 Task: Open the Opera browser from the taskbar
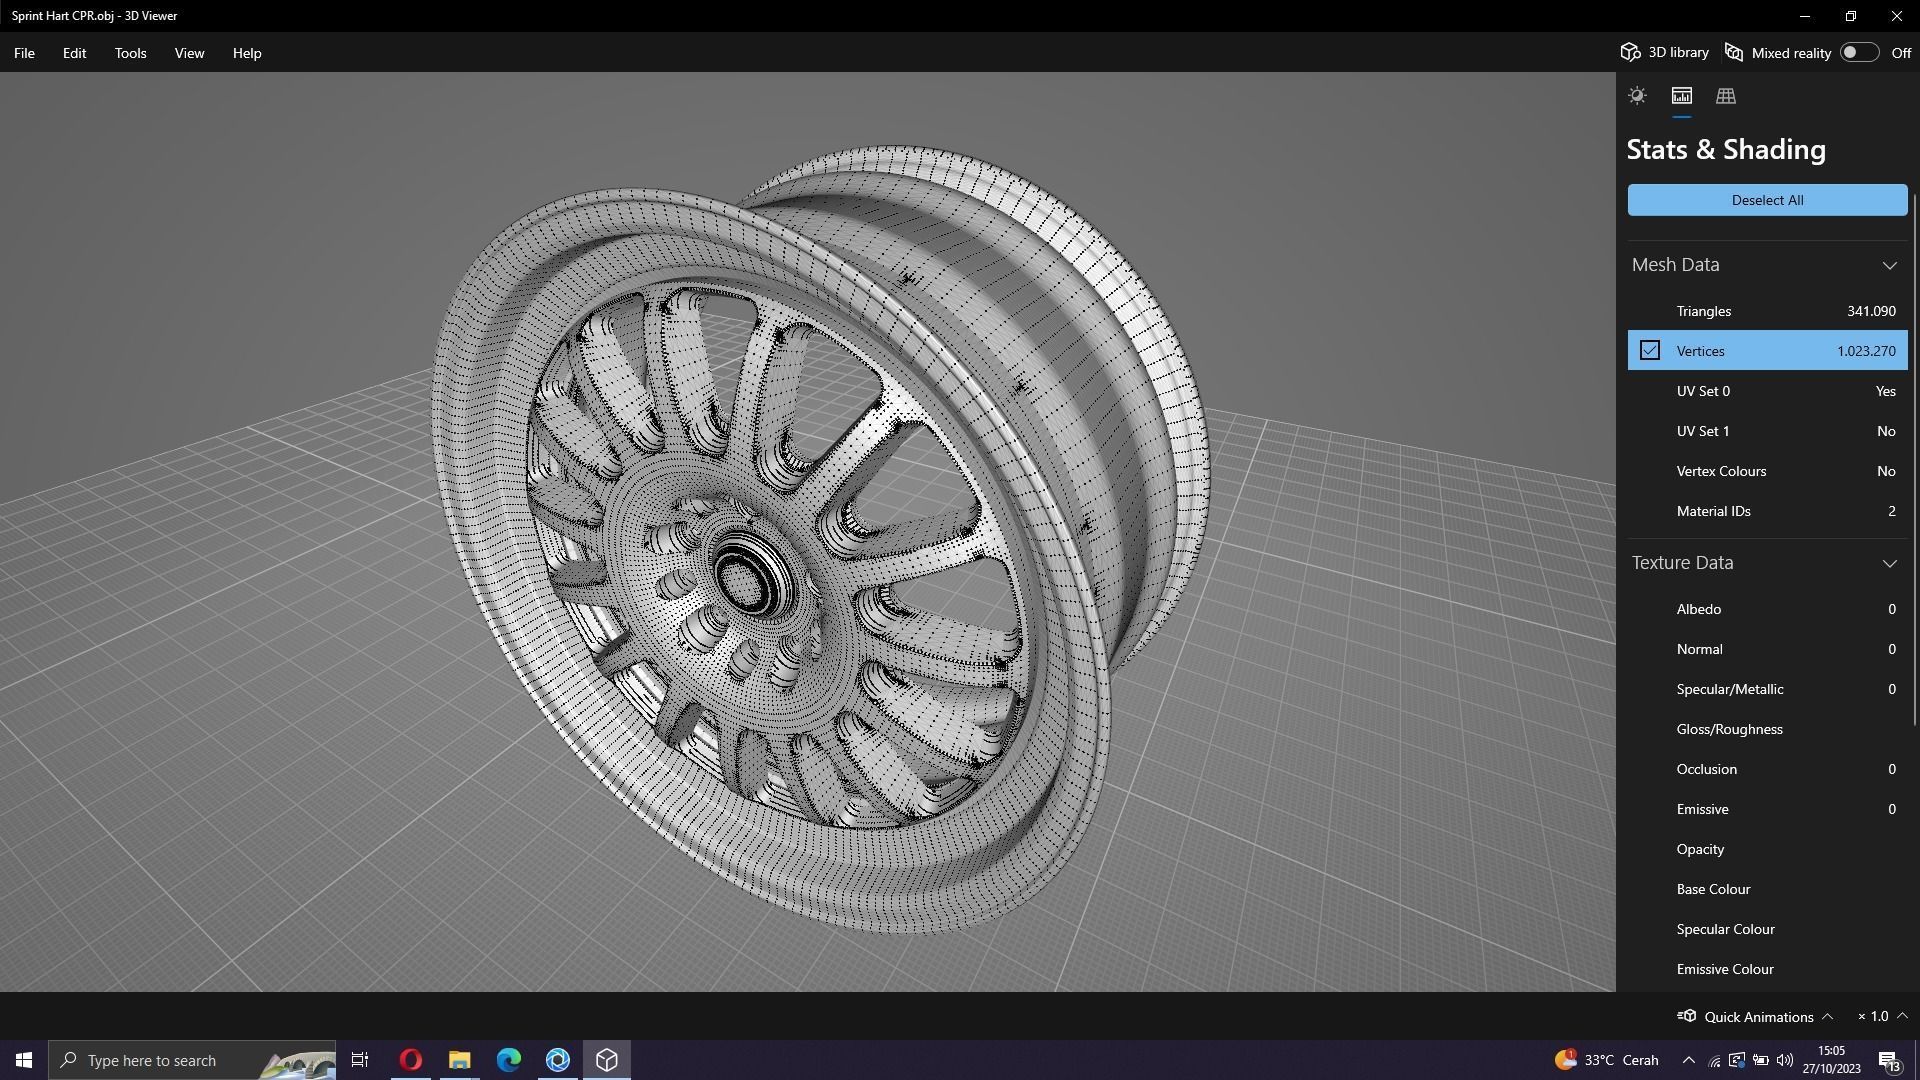(x=410, y=1060)
